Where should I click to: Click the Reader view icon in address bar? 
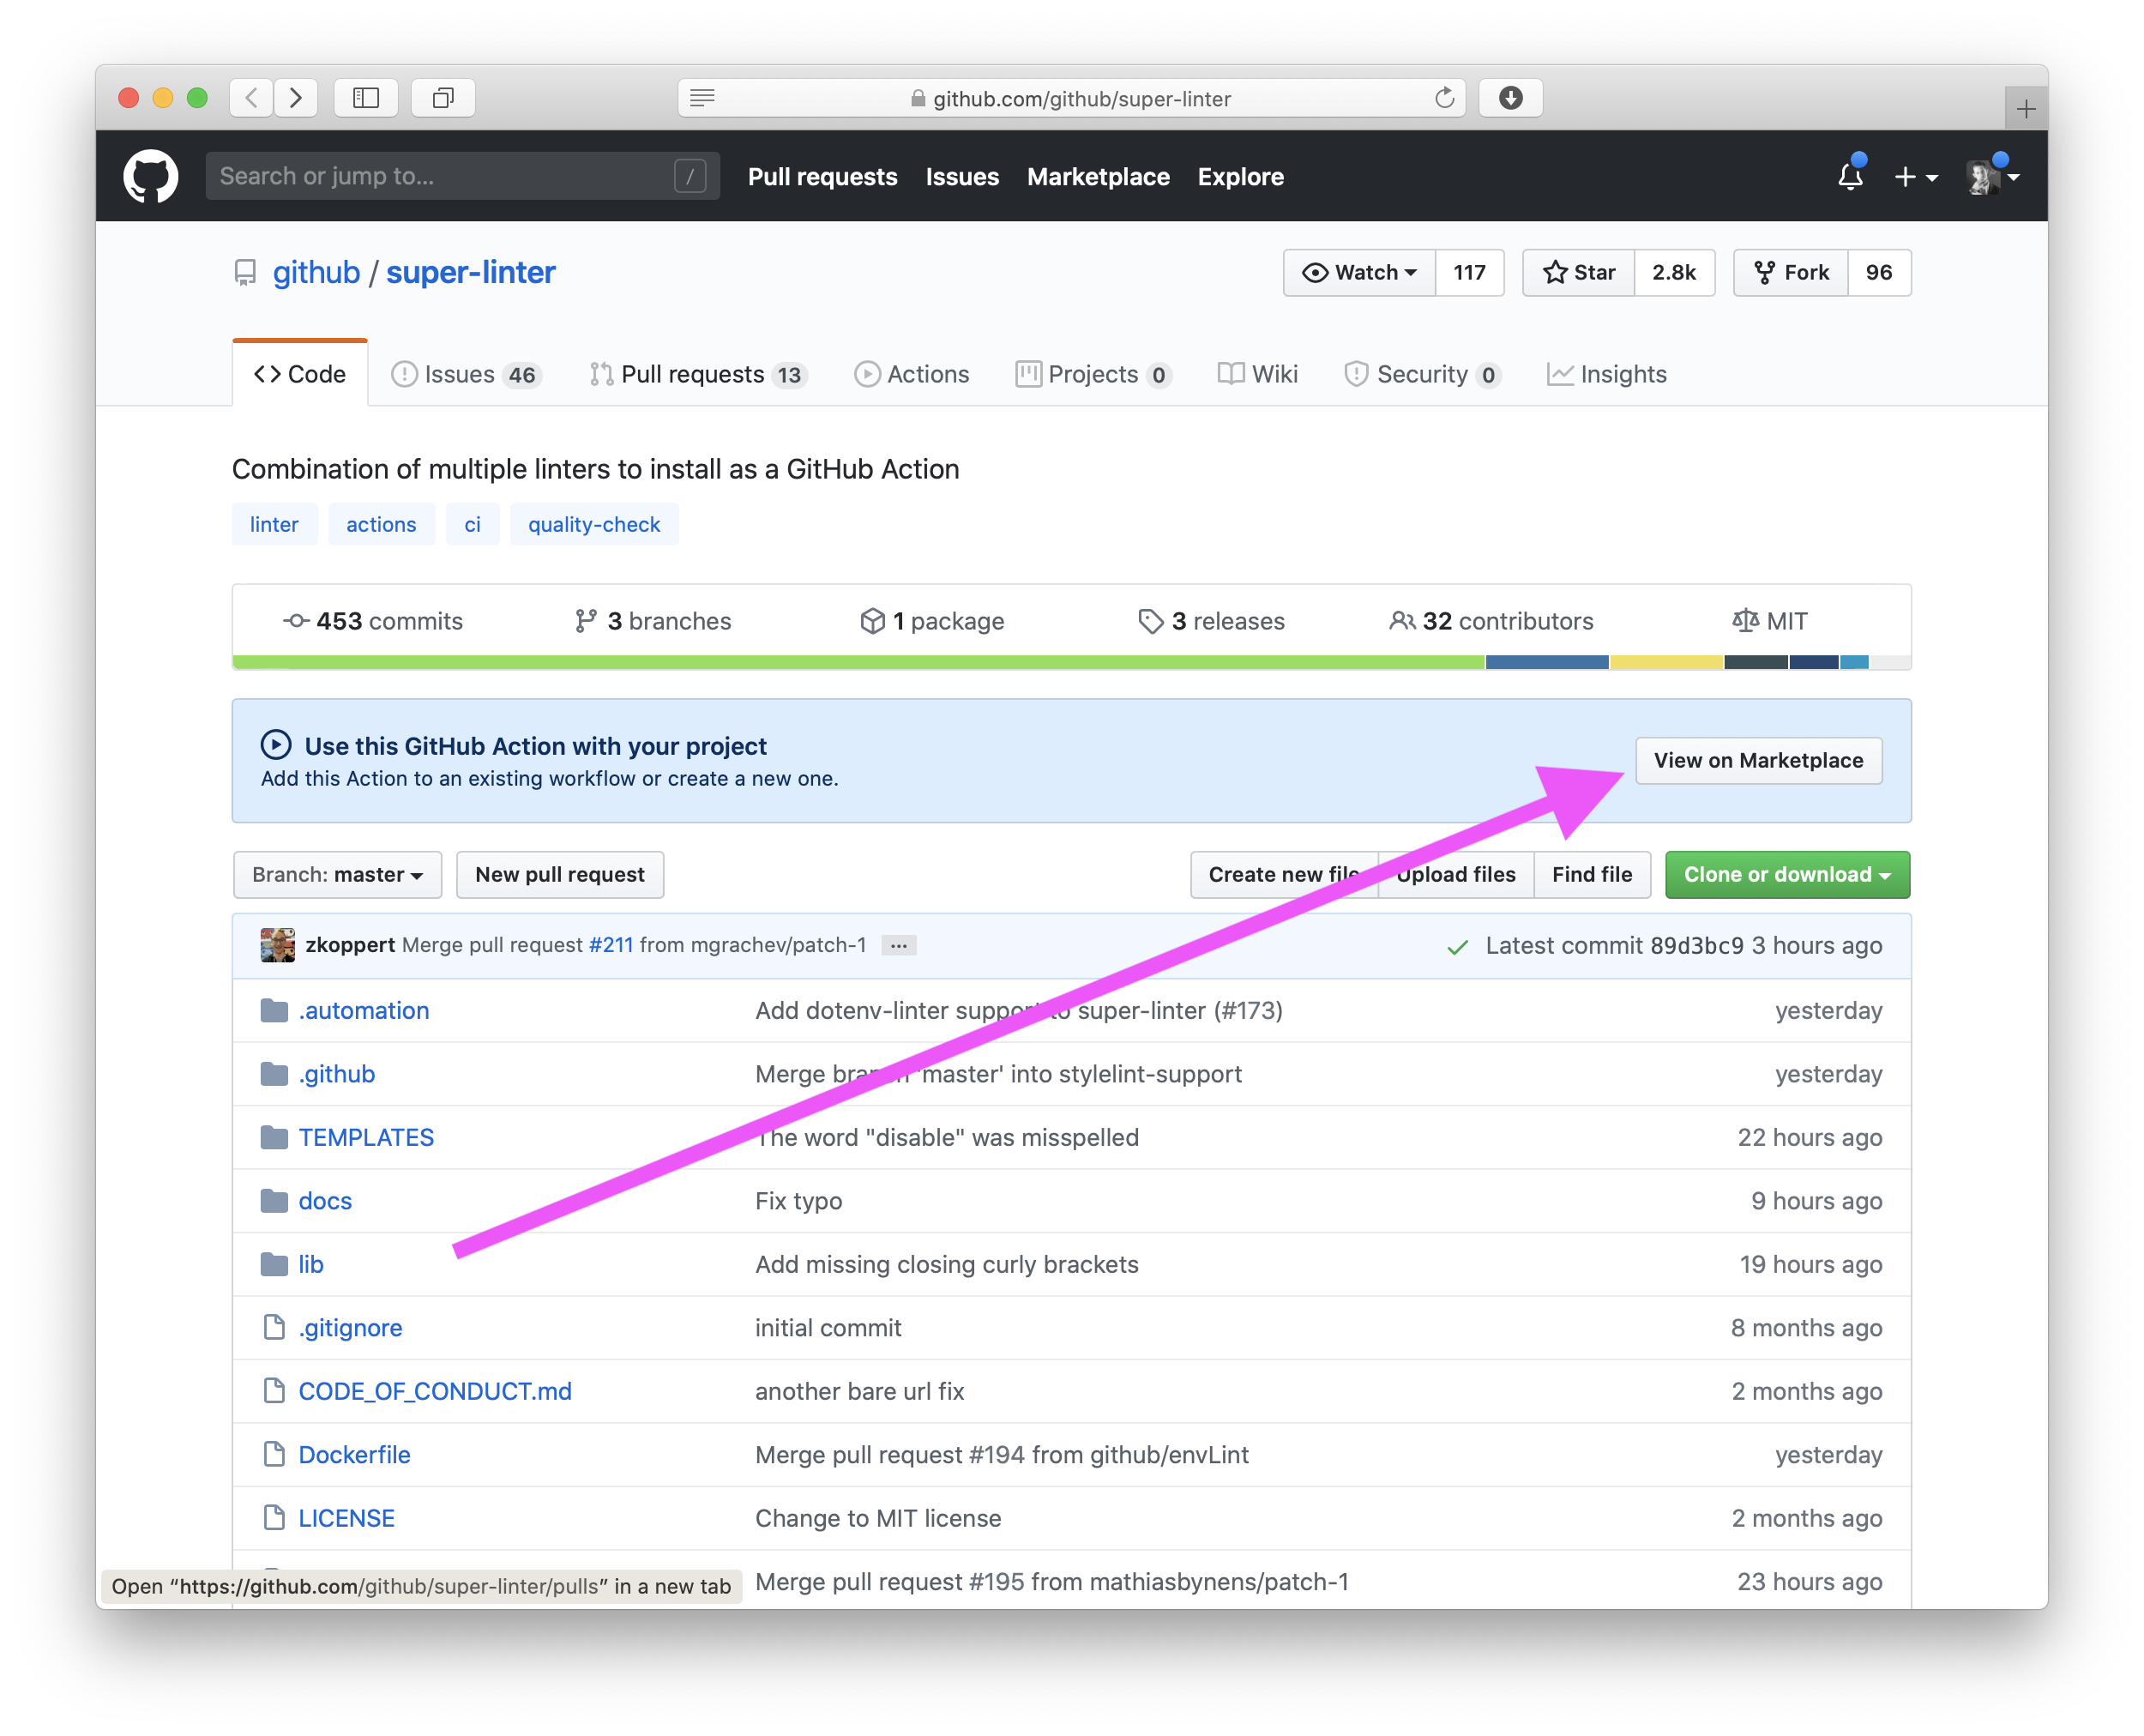click(703, 98)
